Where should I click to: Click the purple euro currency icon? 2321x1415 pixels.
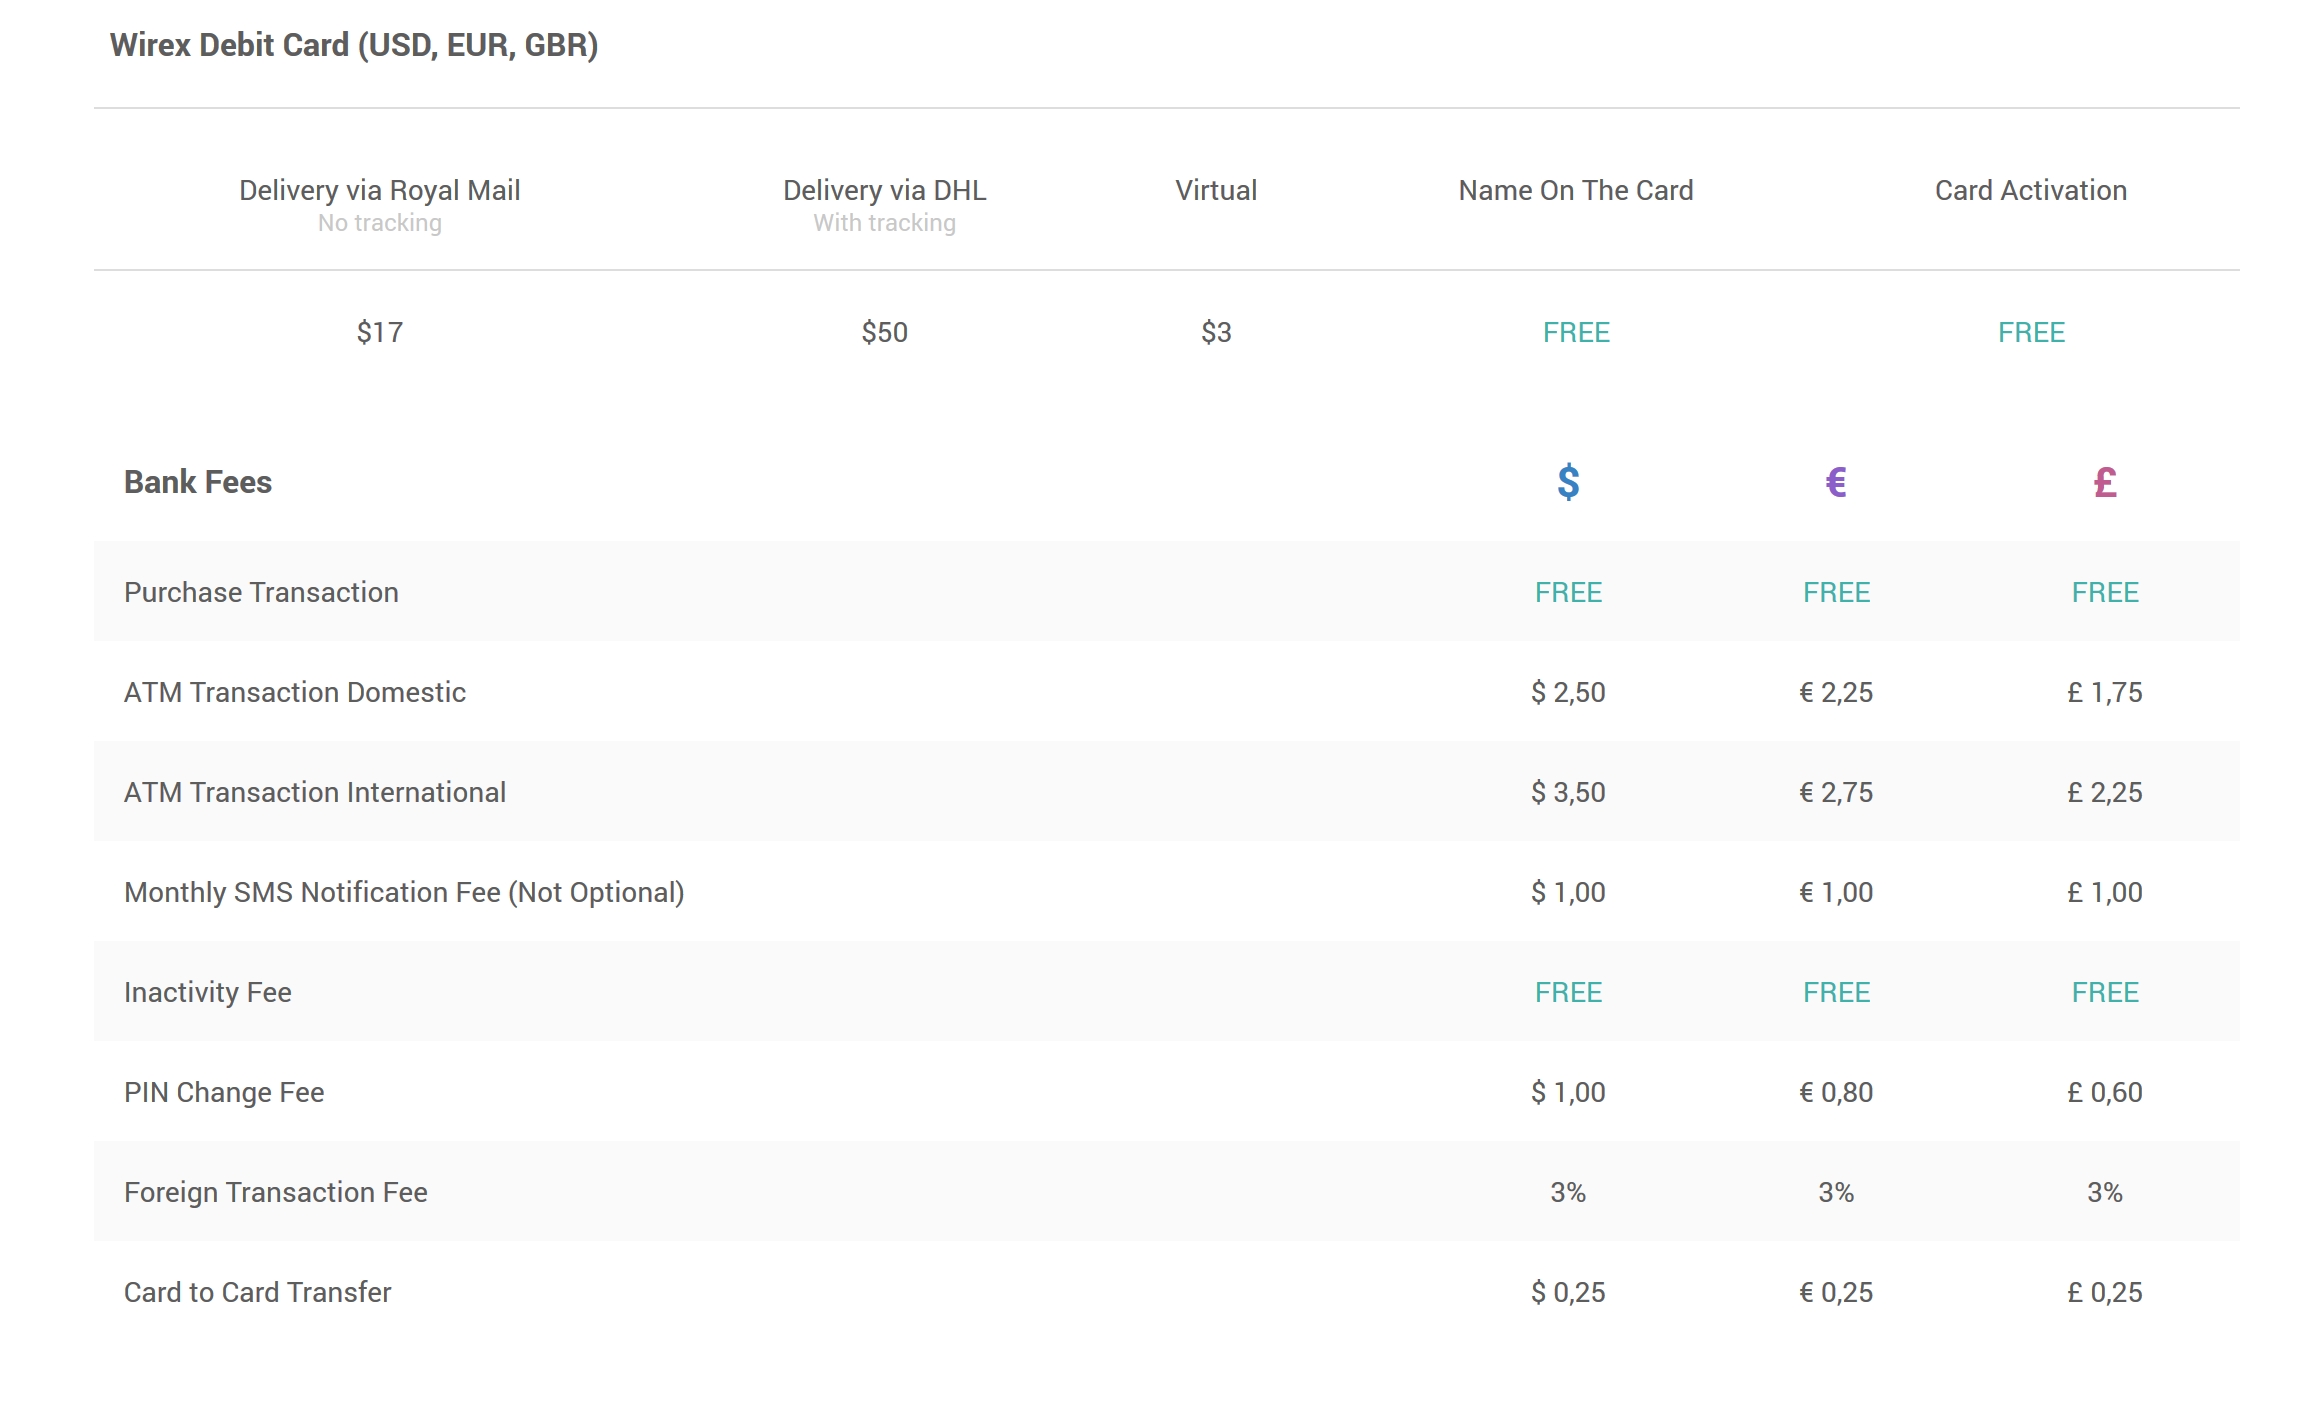click(x=1836, y=482)
